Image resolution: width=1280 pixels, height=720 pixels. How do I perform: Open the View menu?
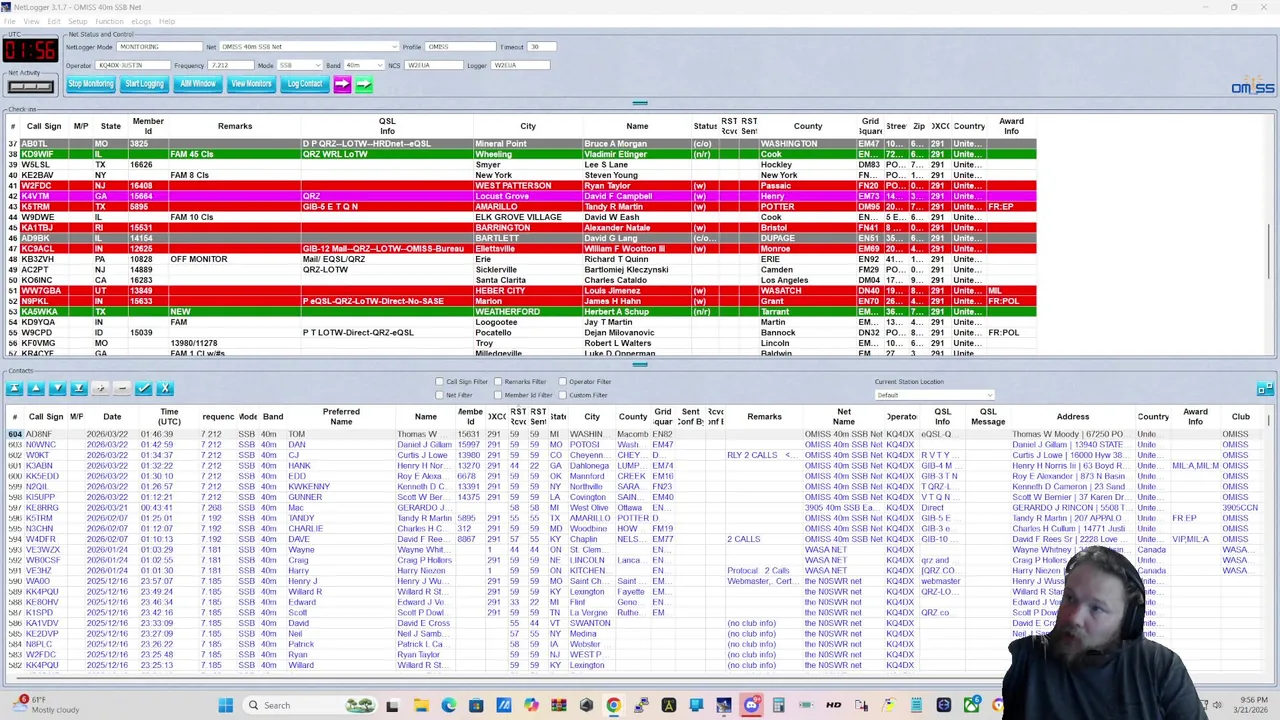tap(31, 21)
